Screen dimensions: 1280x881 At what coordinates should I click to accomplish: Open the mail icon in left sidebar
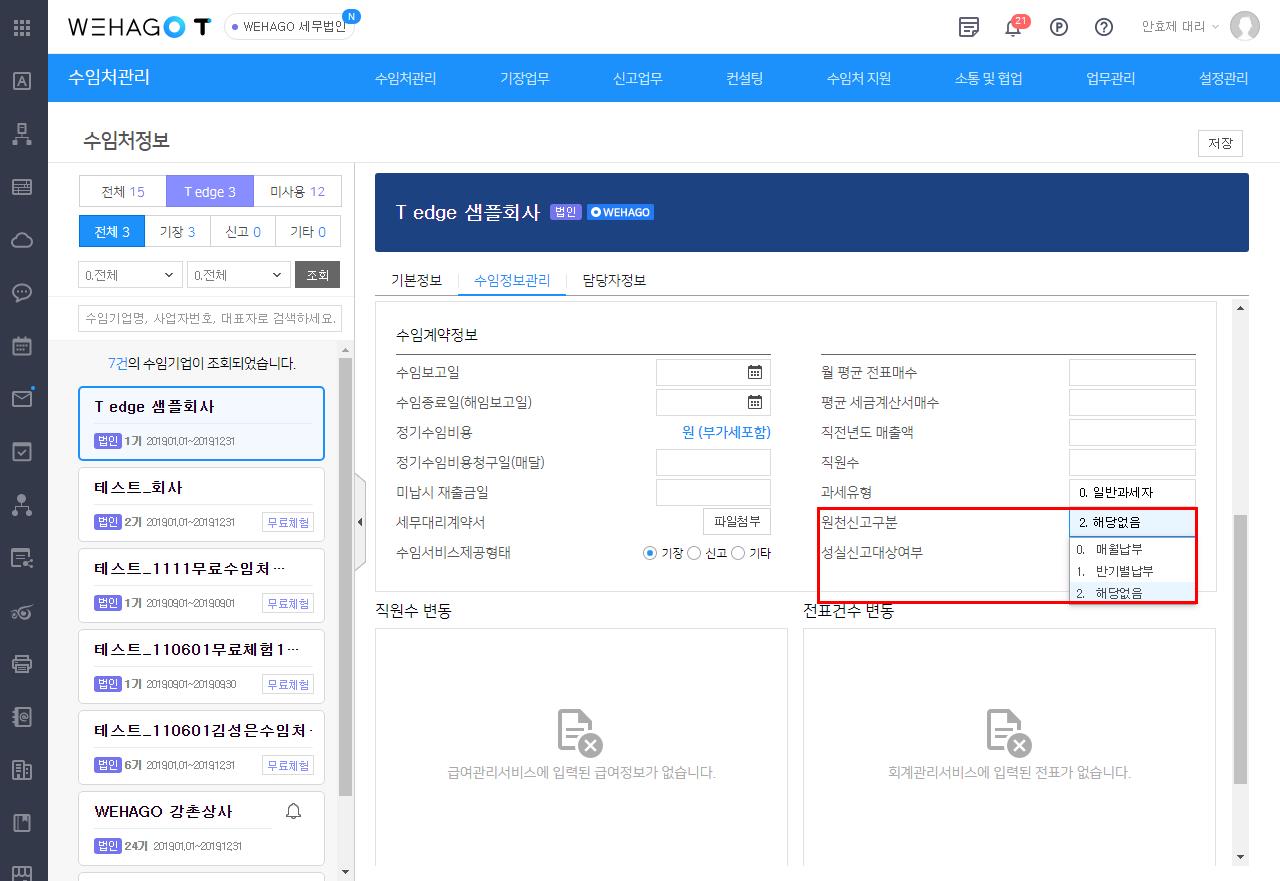pos(22,399)
